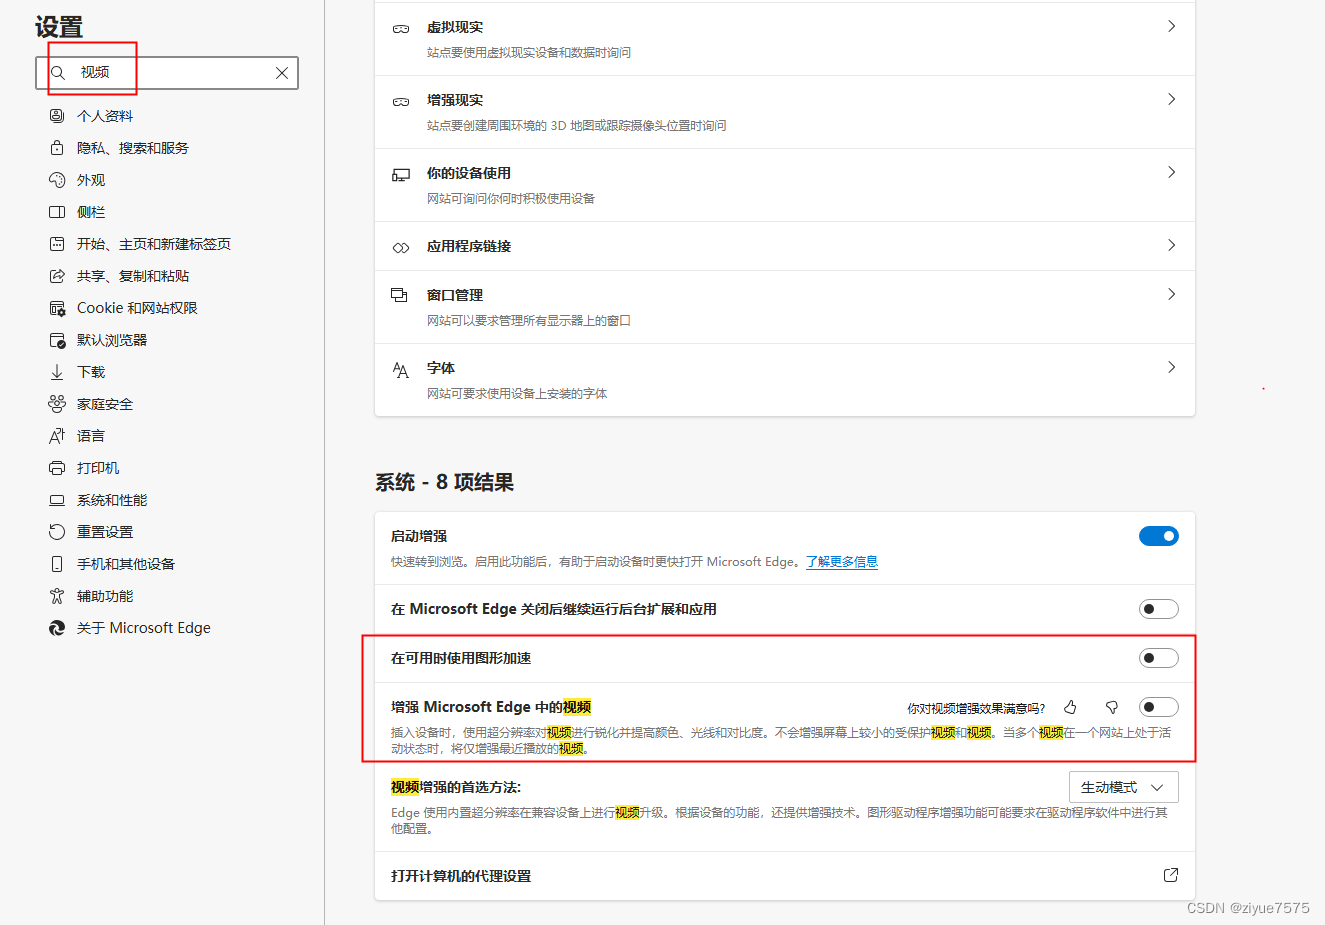This screenshot has width=1325, height=925.
Task: Click the Cookie 和网站权限 icon
Action: (57, 308)
